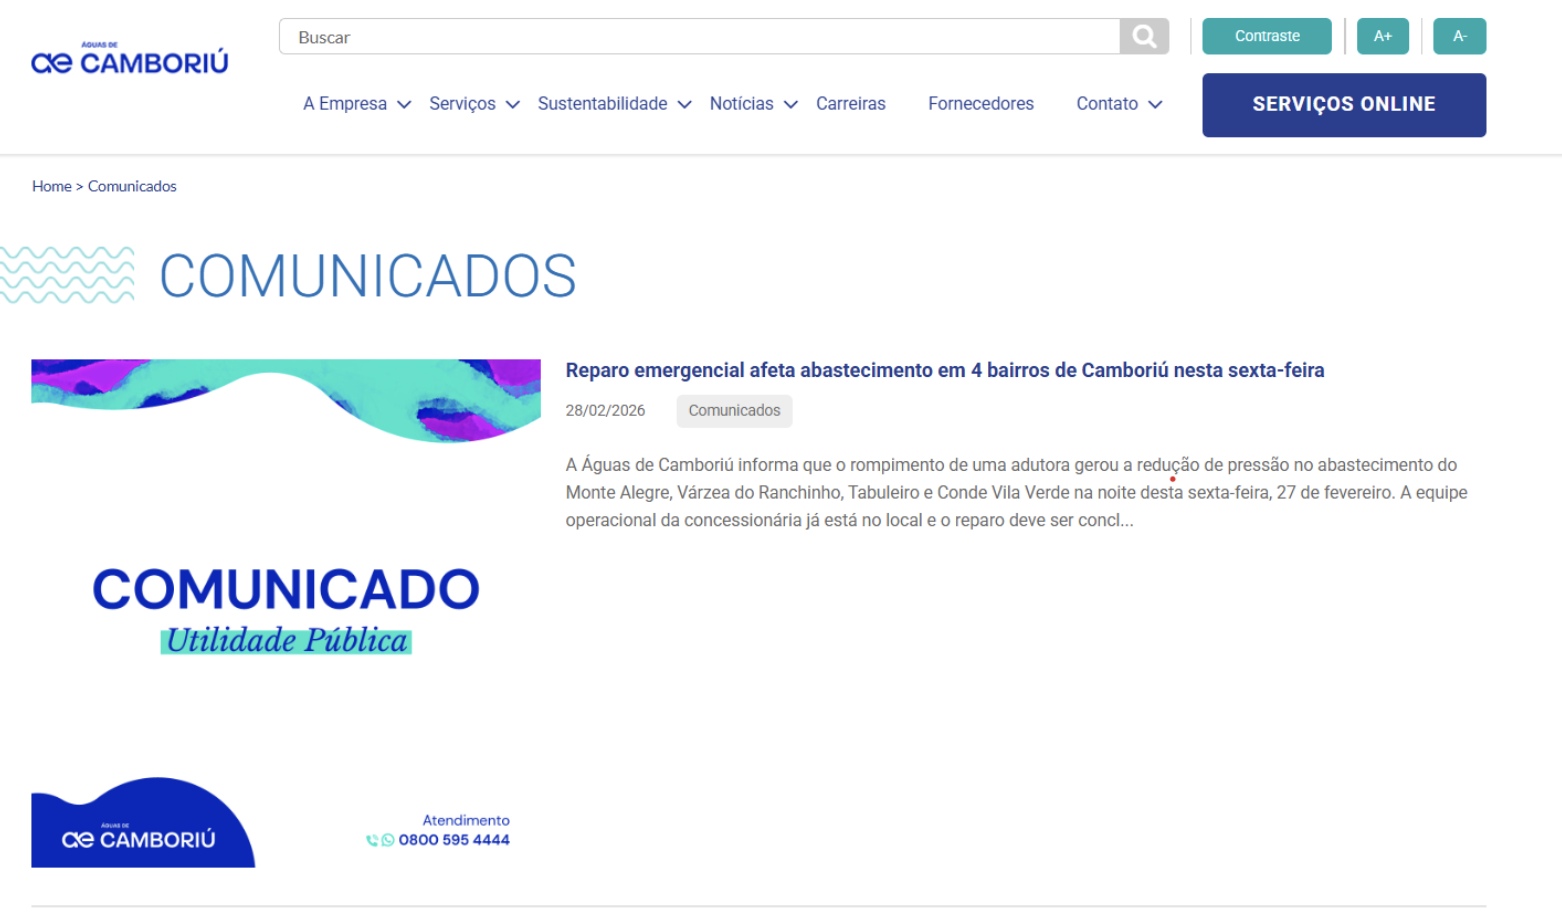
Task: Click the search magnifier icon
Action: 1144,37
